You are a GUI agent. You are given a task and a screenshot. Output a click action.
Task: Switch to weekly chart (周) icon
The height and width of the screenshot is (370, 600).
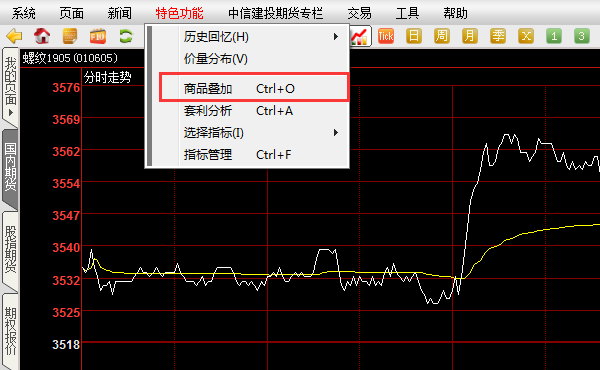coord(442,36)
